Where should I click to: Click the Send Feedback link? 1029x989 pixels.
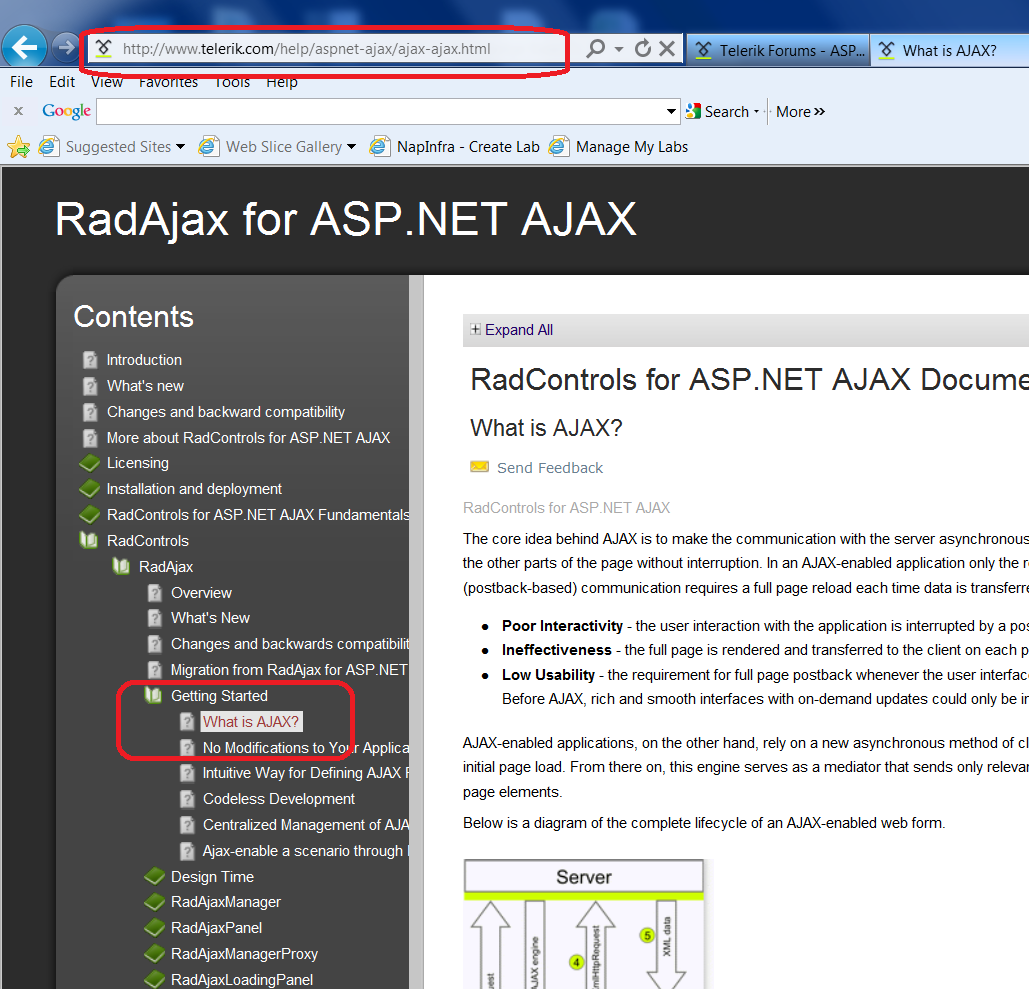coord(549,468)
